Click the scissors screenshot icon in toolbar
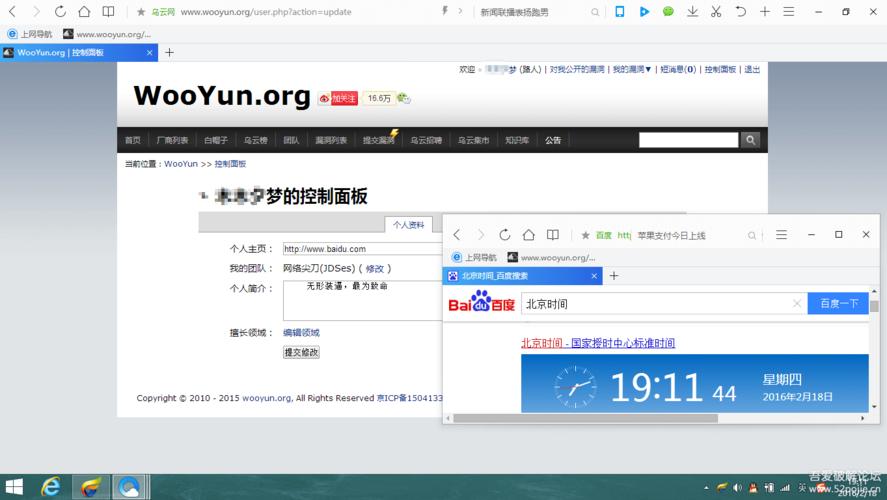Viewport: 887px width, 500px height. coord(716,11)
